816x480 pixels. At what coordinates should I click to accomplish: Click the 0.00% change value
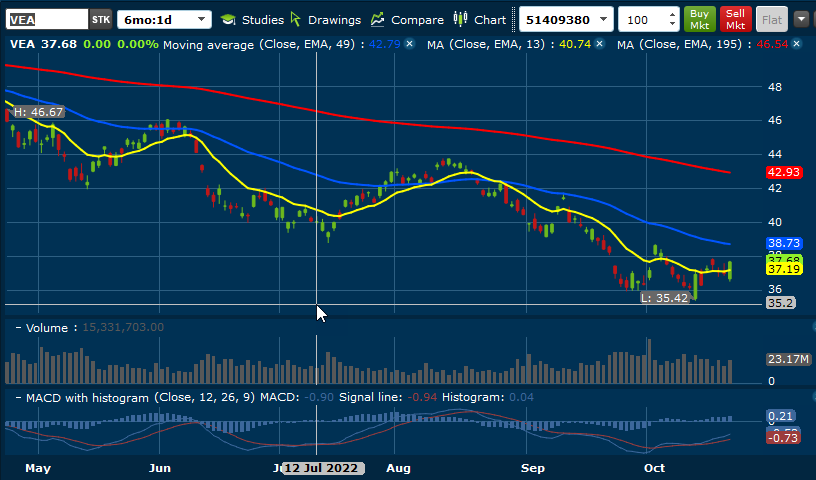[138, 44]
